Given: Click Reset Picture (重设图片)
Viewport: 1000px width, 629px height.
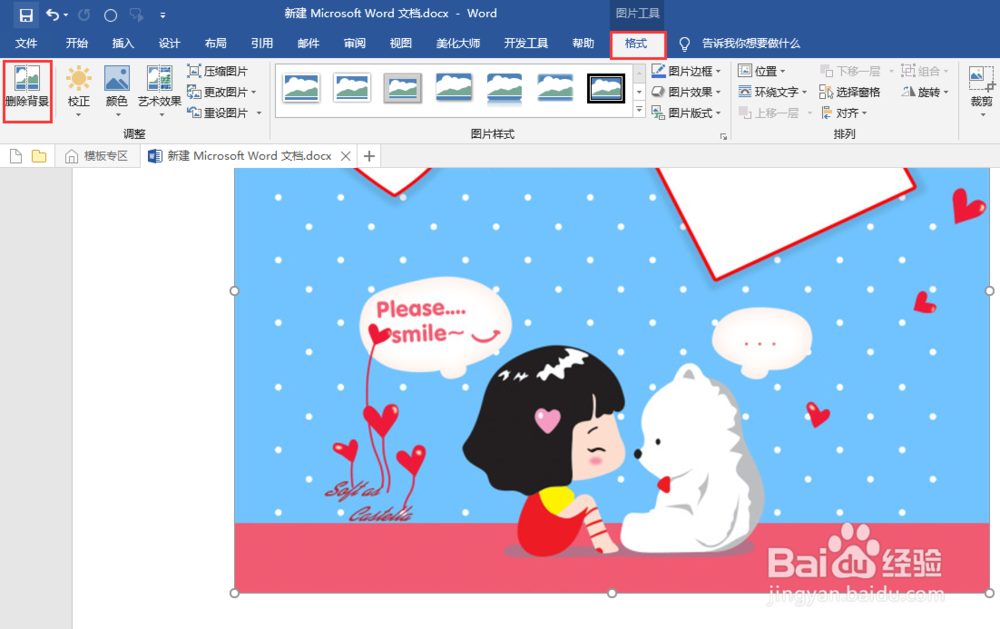Looking at the screenshot, I should click(x=217, y=113).
